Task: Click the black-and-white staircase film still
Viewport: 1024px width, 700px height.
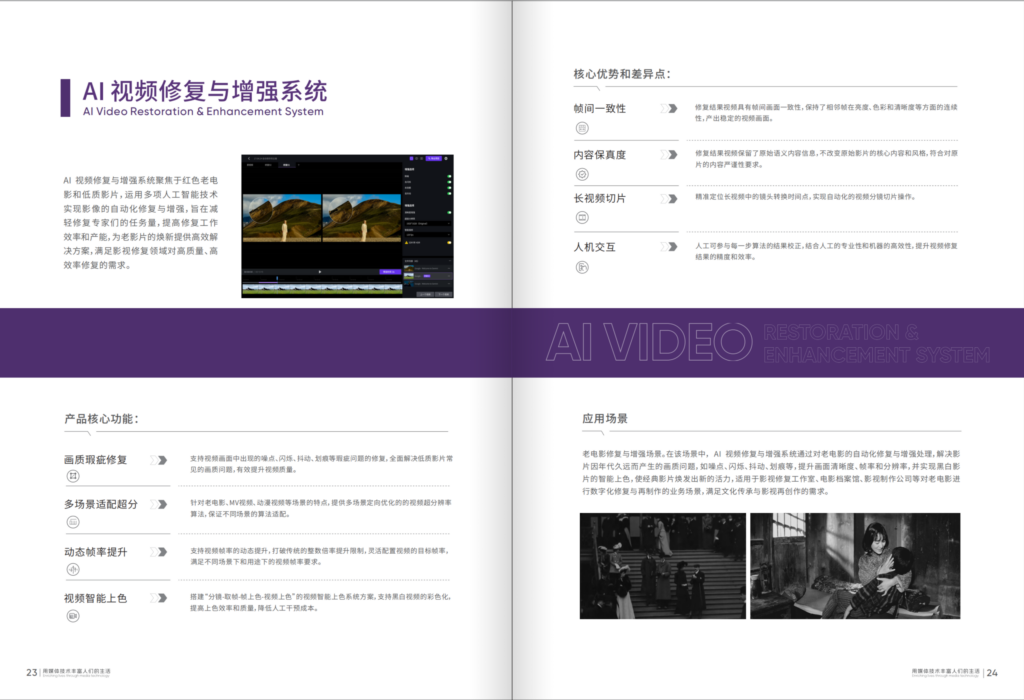Action: point(663,566)
